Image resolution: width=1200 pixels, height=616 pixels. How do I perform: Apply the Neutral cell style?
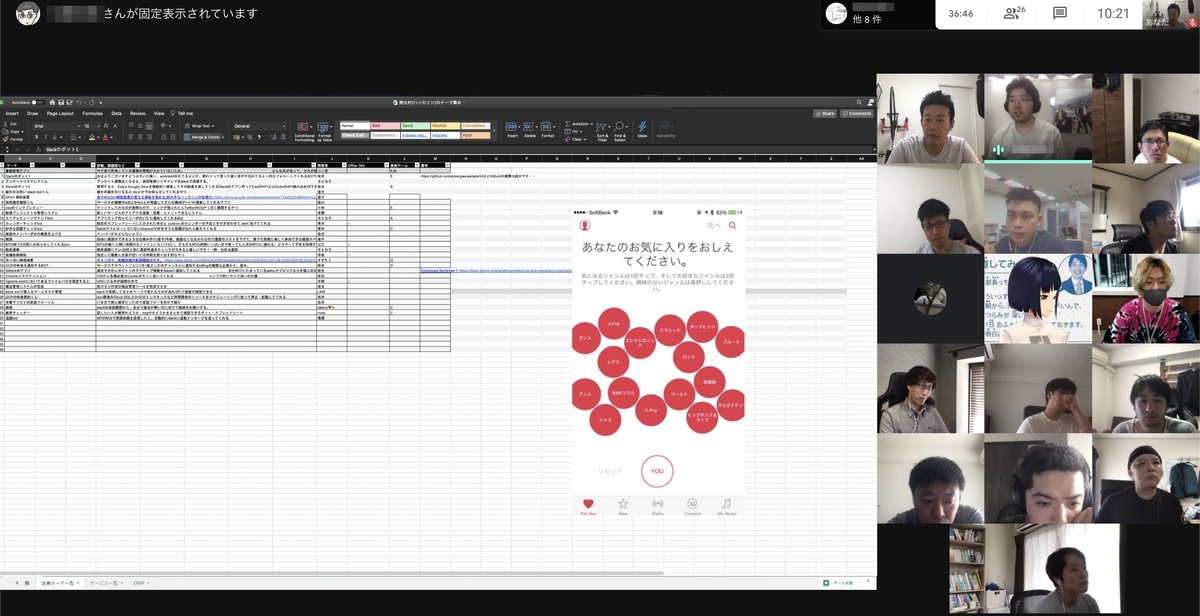(x=445, y=126)
